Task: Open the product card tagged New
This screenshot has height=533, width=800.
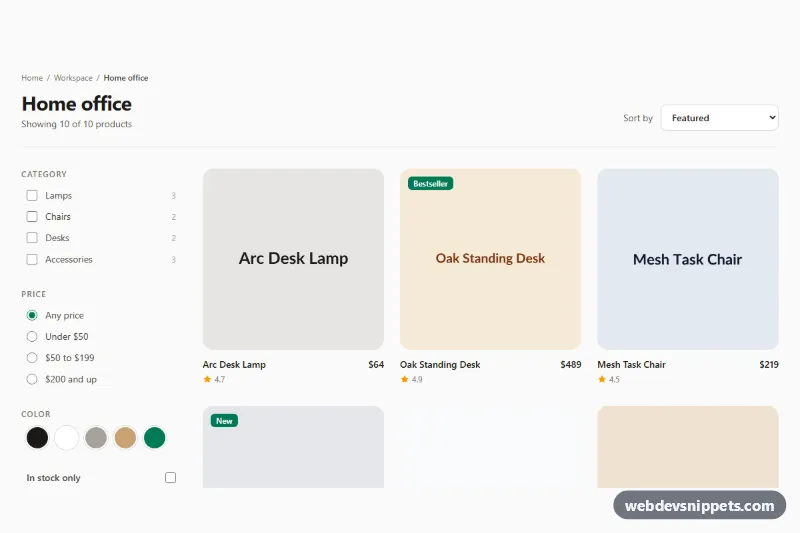Action: [x=293, y=447]
